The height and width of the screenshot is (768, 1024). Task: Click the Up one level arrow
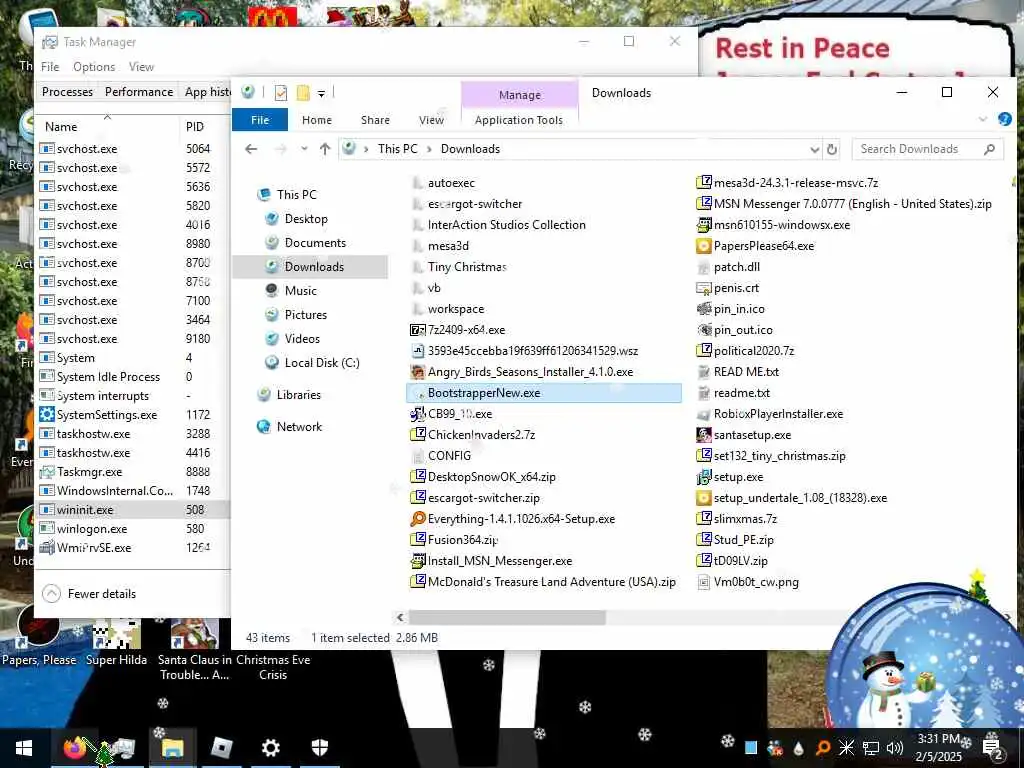coord(325,149)
